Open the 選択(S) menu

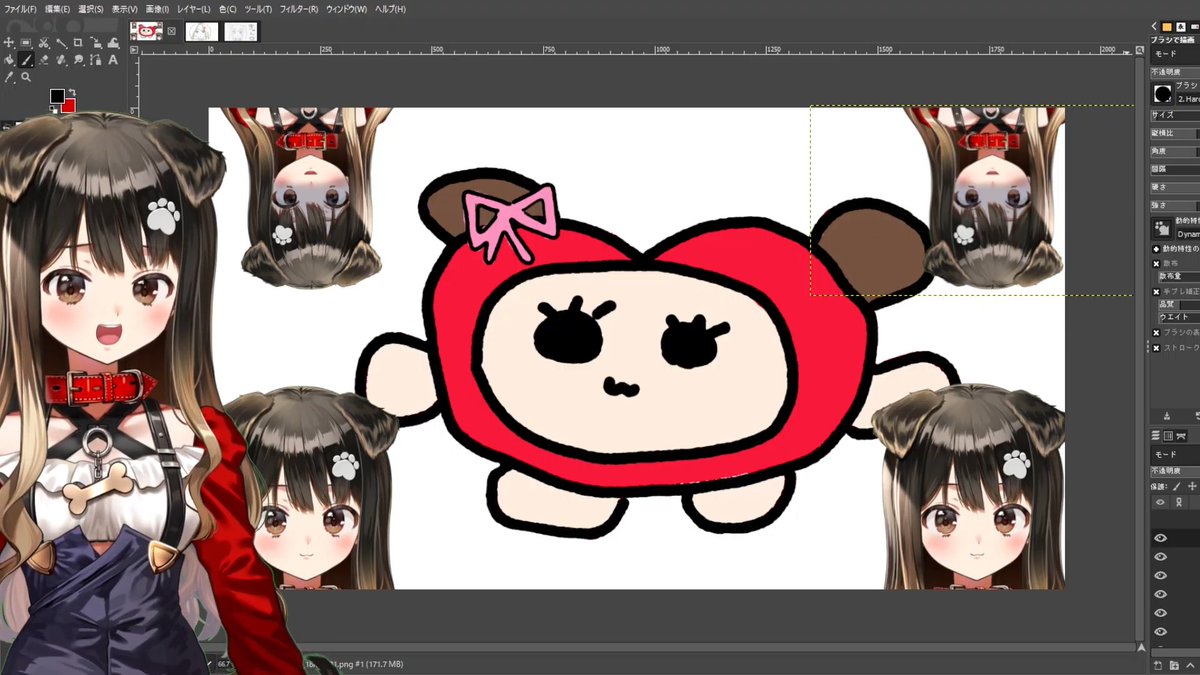point(92,9)
